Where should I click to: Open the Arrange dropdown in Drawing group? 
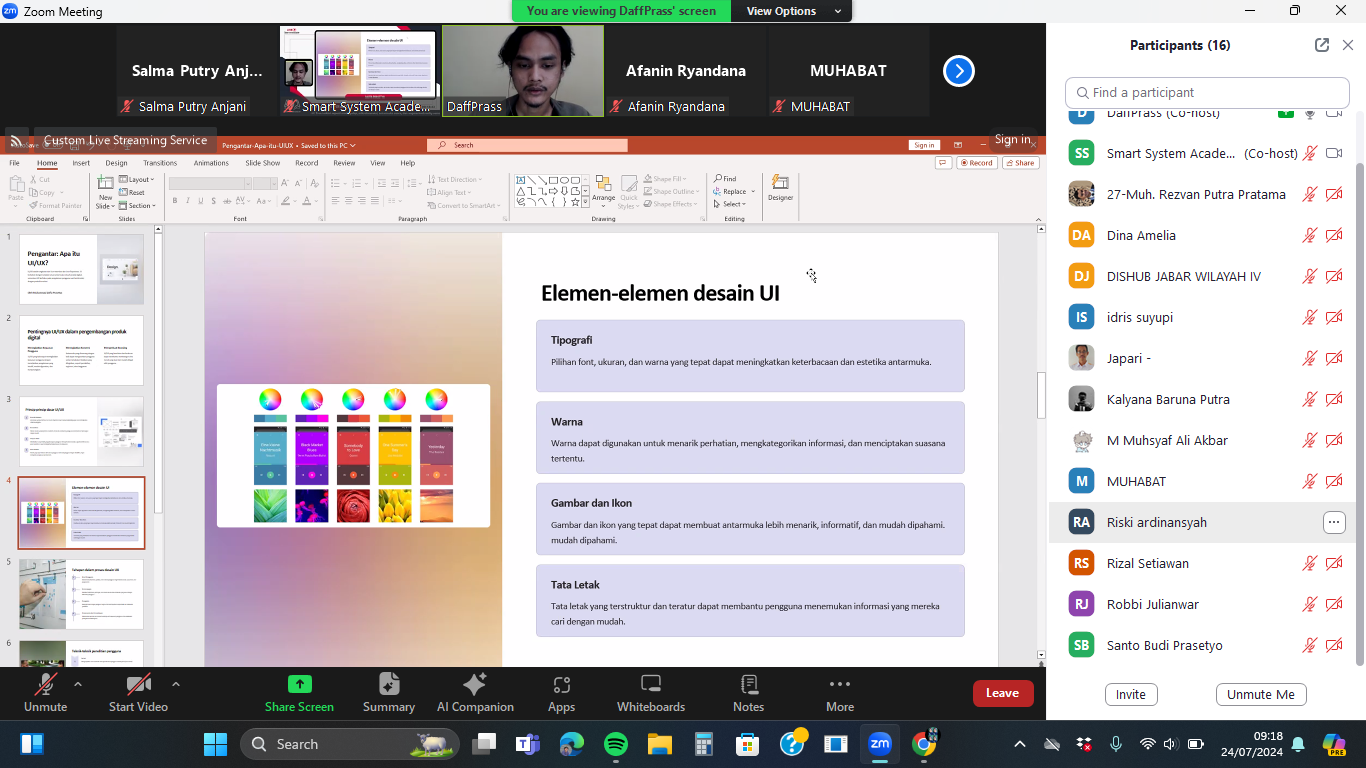point(603,190)
